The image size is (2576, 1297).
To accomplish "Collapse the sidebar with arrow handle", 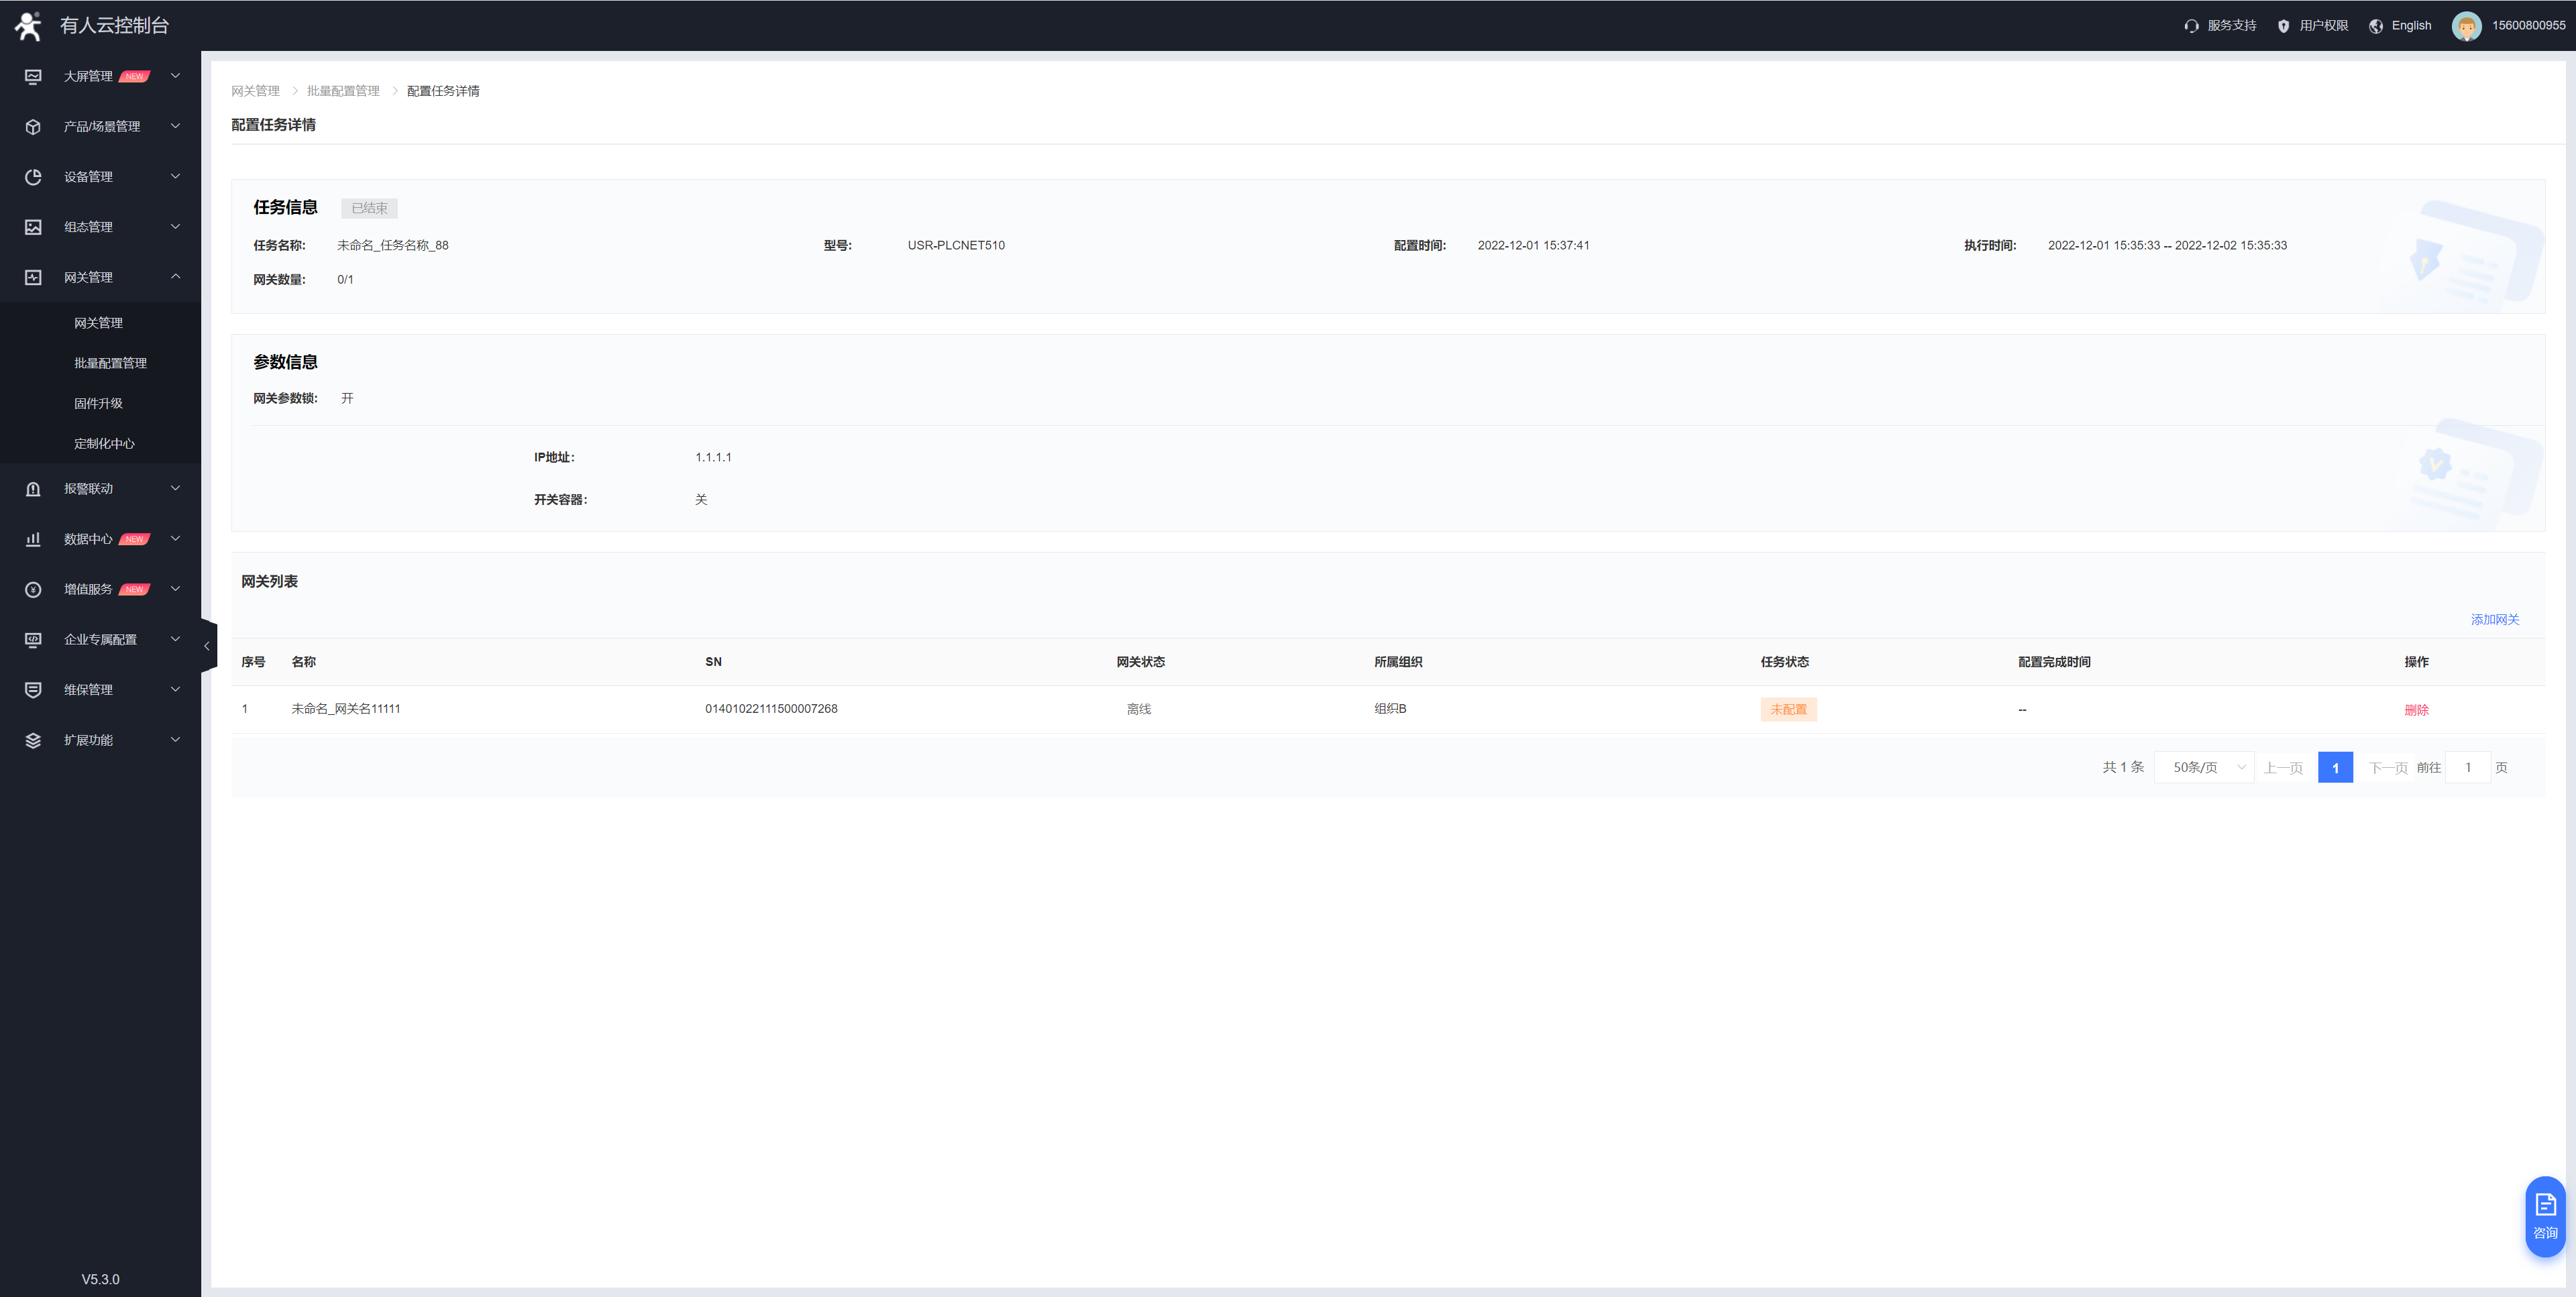I will (x=207, y=646).
